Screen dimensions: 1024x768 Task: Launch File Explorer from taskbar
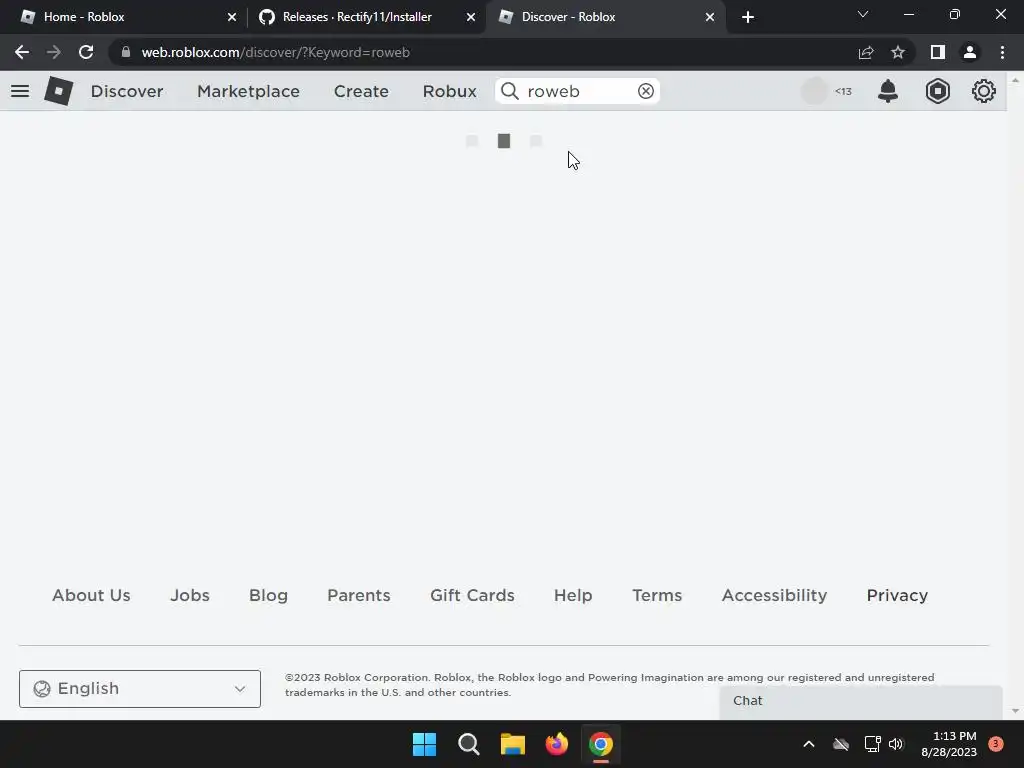pos(513,744)
